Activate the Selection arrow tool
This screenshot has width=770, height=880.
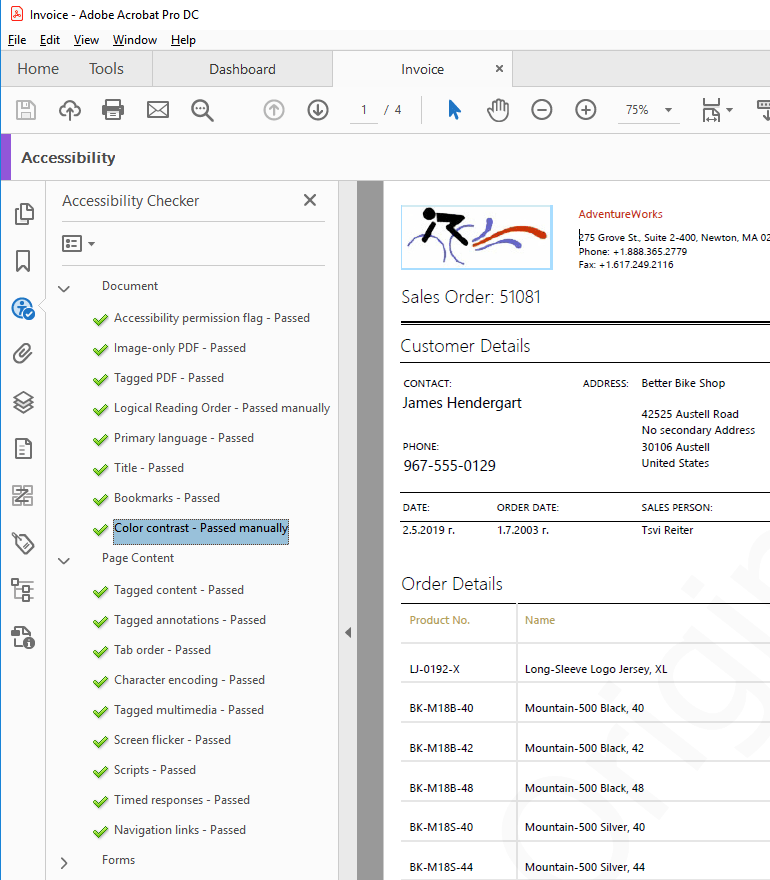coord(454,110)
